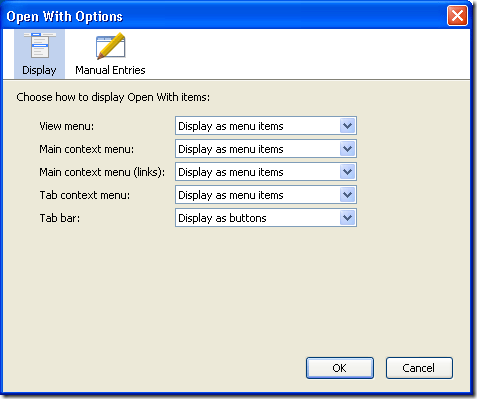
Task: Open the Display as buttons combo box
Action: click(266, 218)
